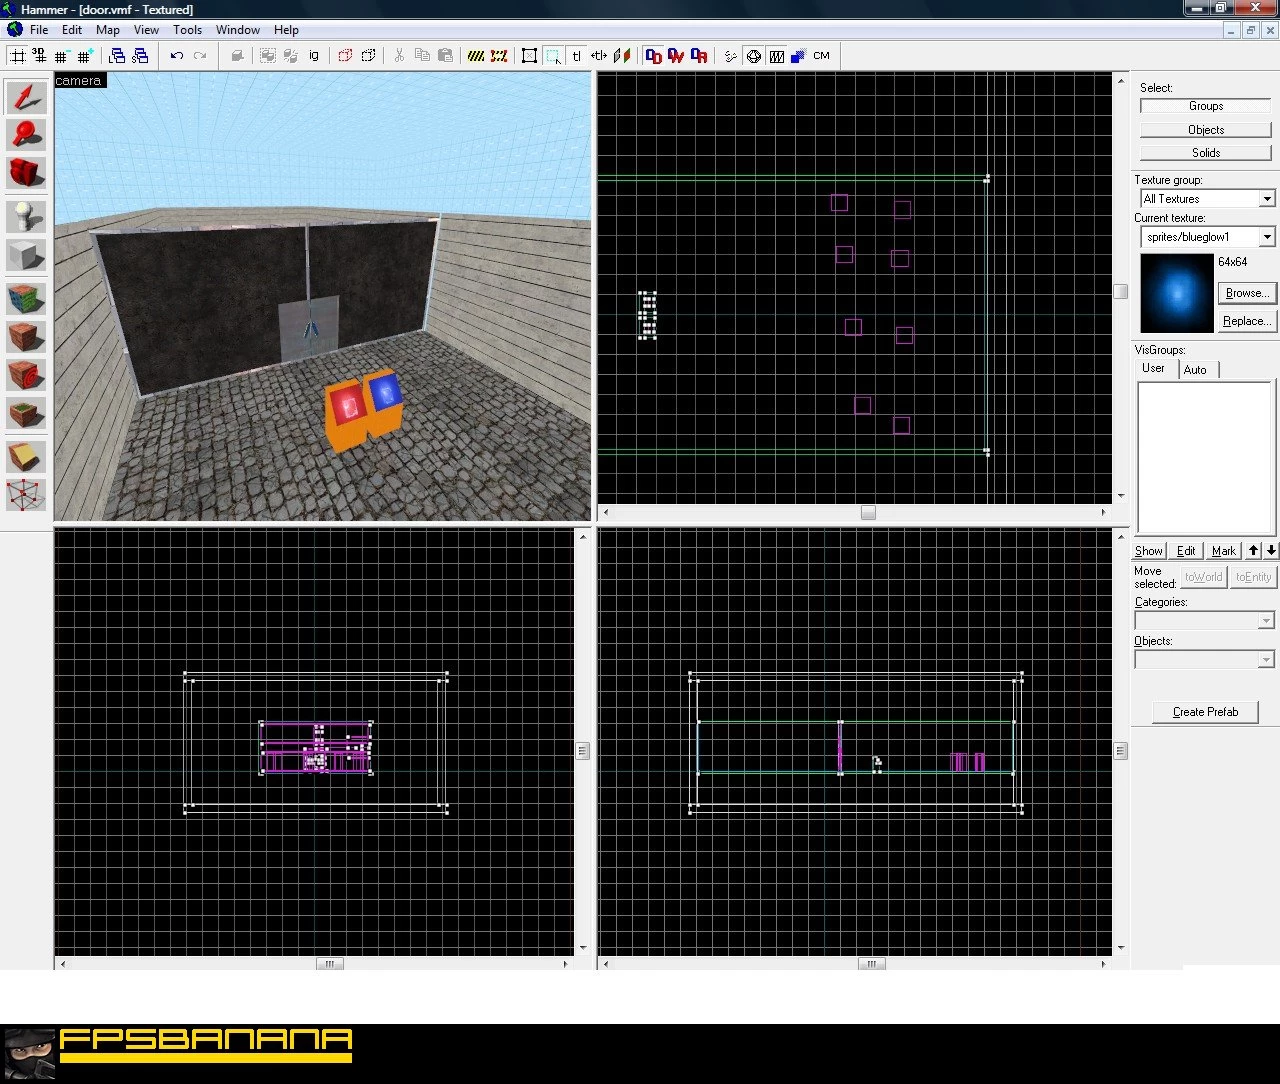Screen dimensions: 1280x1084
Task: Toggle the ig ignore groups button
Action: pos(313,56)
